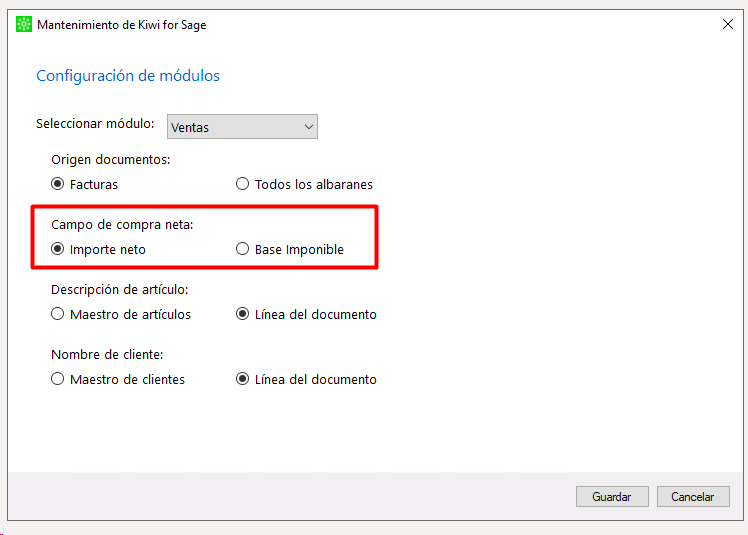Choose Línea del documento for Nombre de cliente
The image size is (748, 535).
(x=242, y=379)
